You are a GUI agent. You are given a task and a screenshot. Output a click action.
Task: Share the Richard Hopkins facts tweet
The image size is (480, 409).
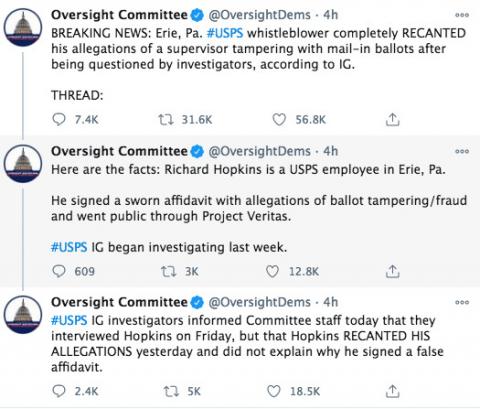tap(393, 271)
